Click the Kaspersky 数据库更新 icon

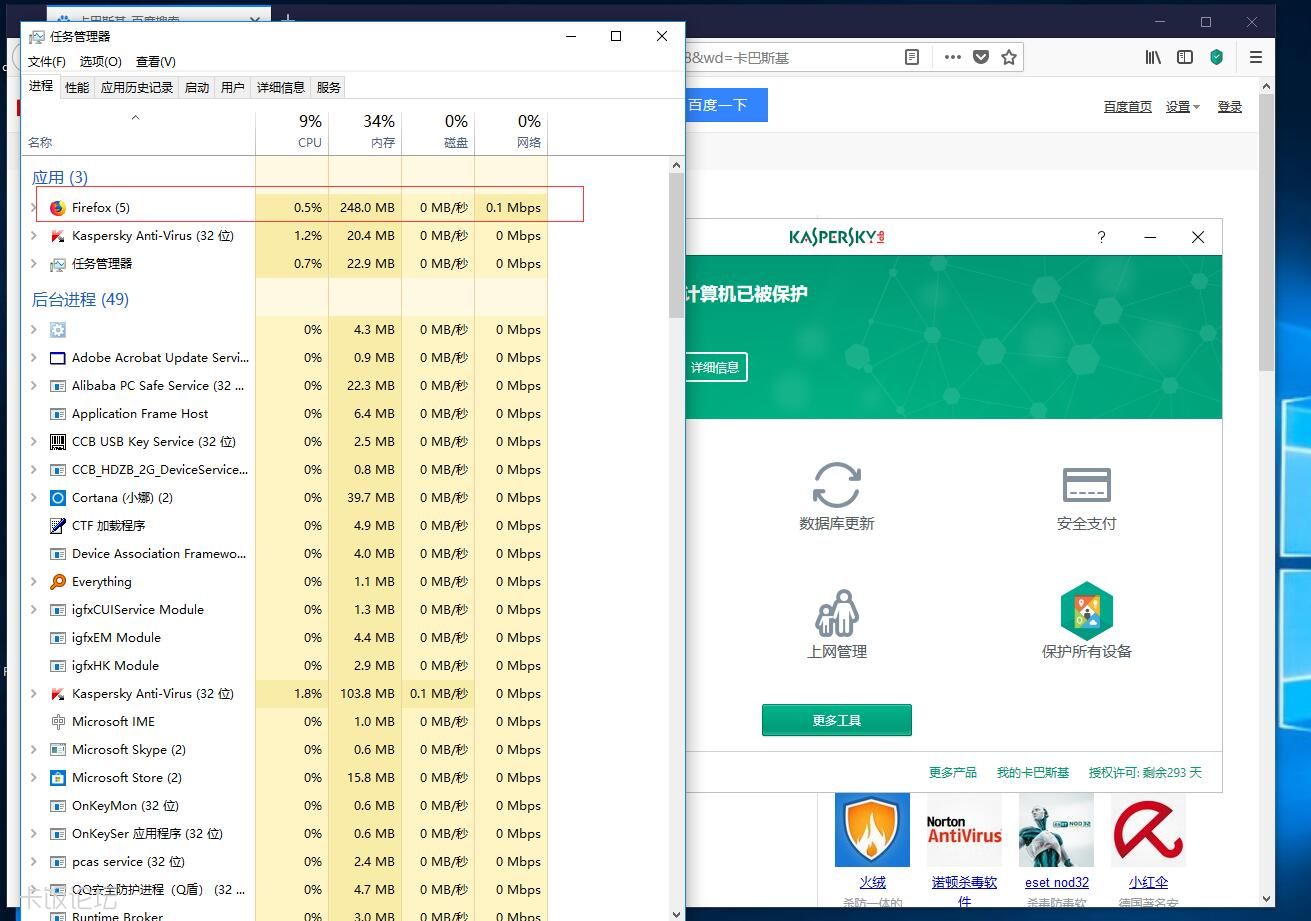coord(837,485)
